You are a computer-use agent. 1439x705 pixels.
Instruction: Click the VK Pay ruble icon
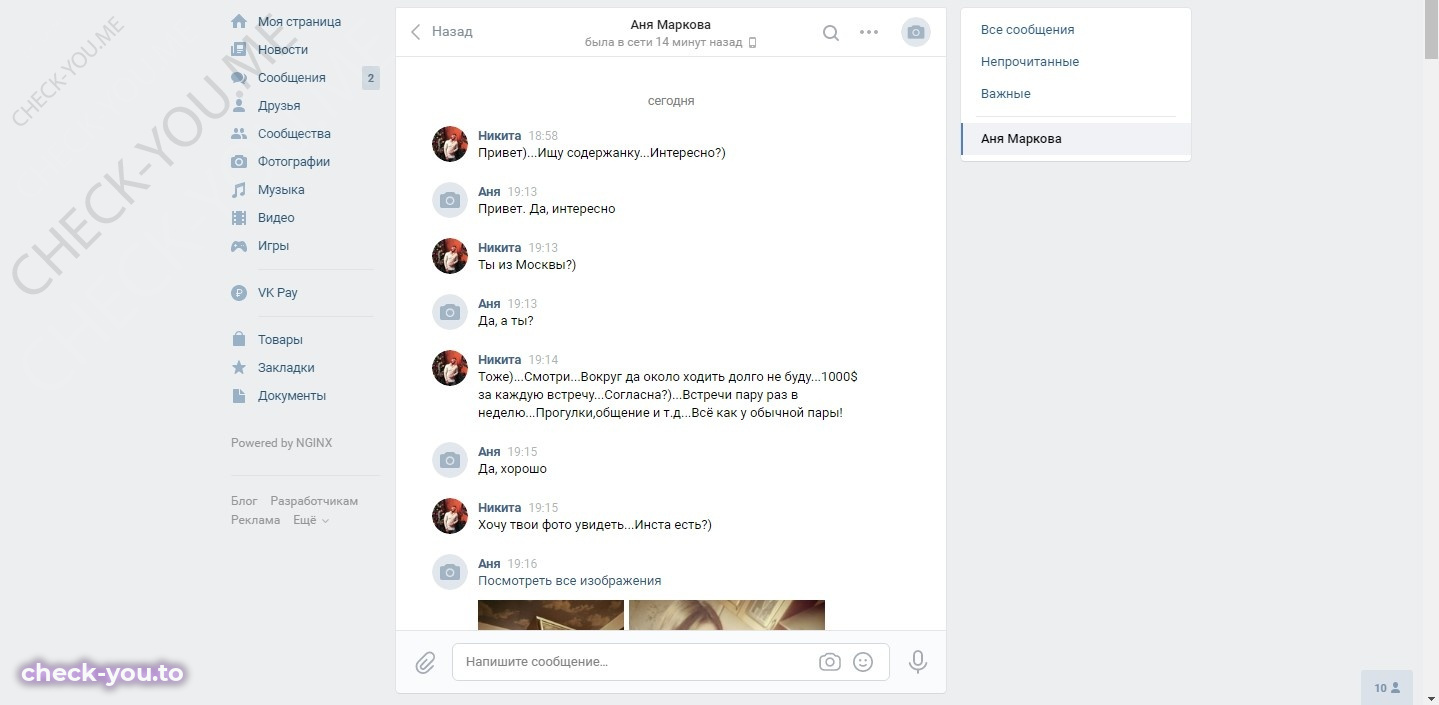[239, 293]
